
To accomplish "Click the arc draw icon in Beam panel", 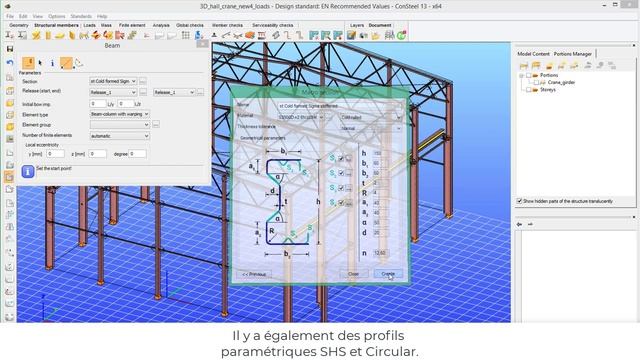I will click(x=79, y=63).
